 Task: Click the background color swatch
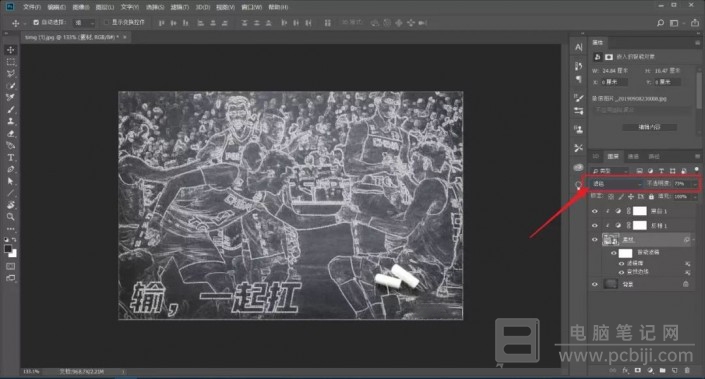point(13,253)
